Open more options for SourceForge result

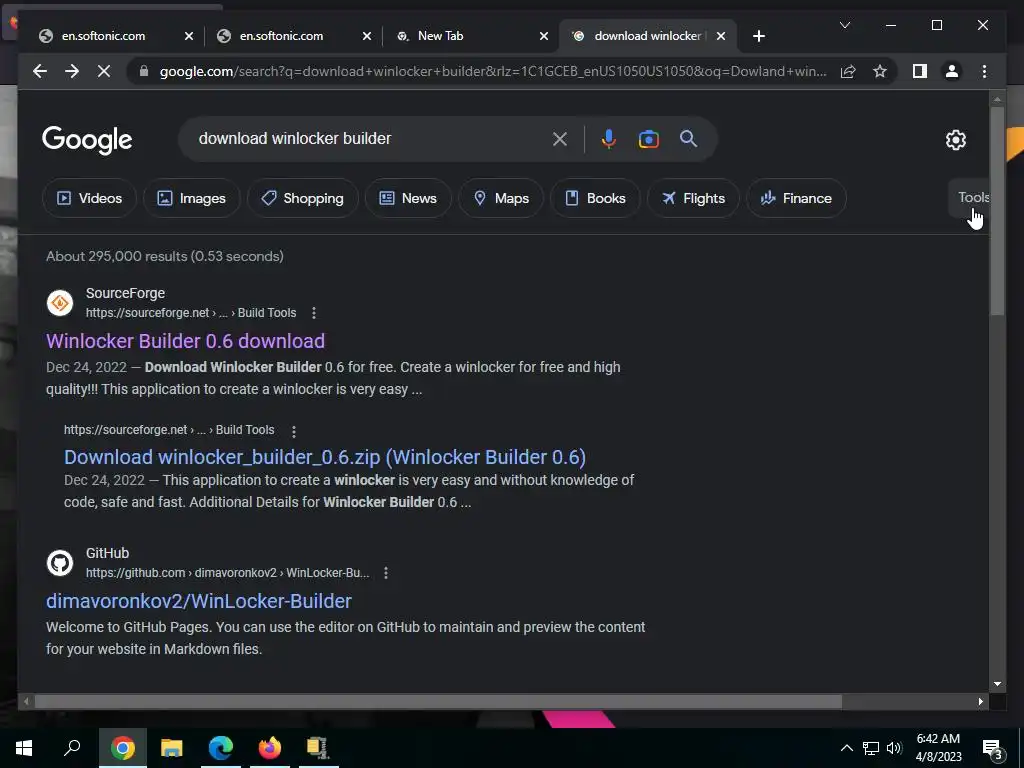coord(313,313)
